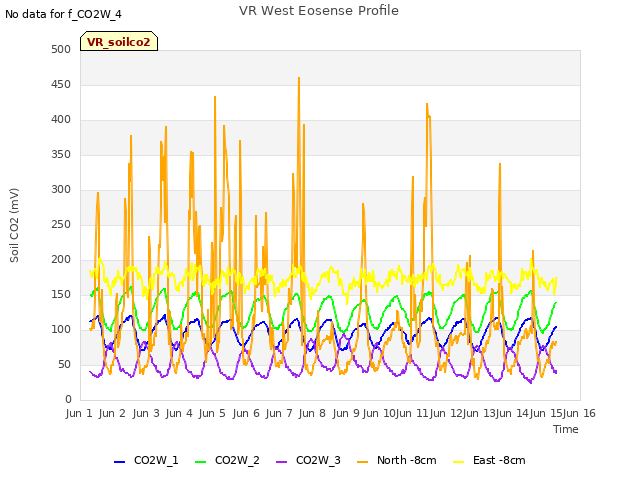This screenshot has height=480, width=640.
Task: Click the 100 y-axis tick label
Action: [x=61, y=329]
